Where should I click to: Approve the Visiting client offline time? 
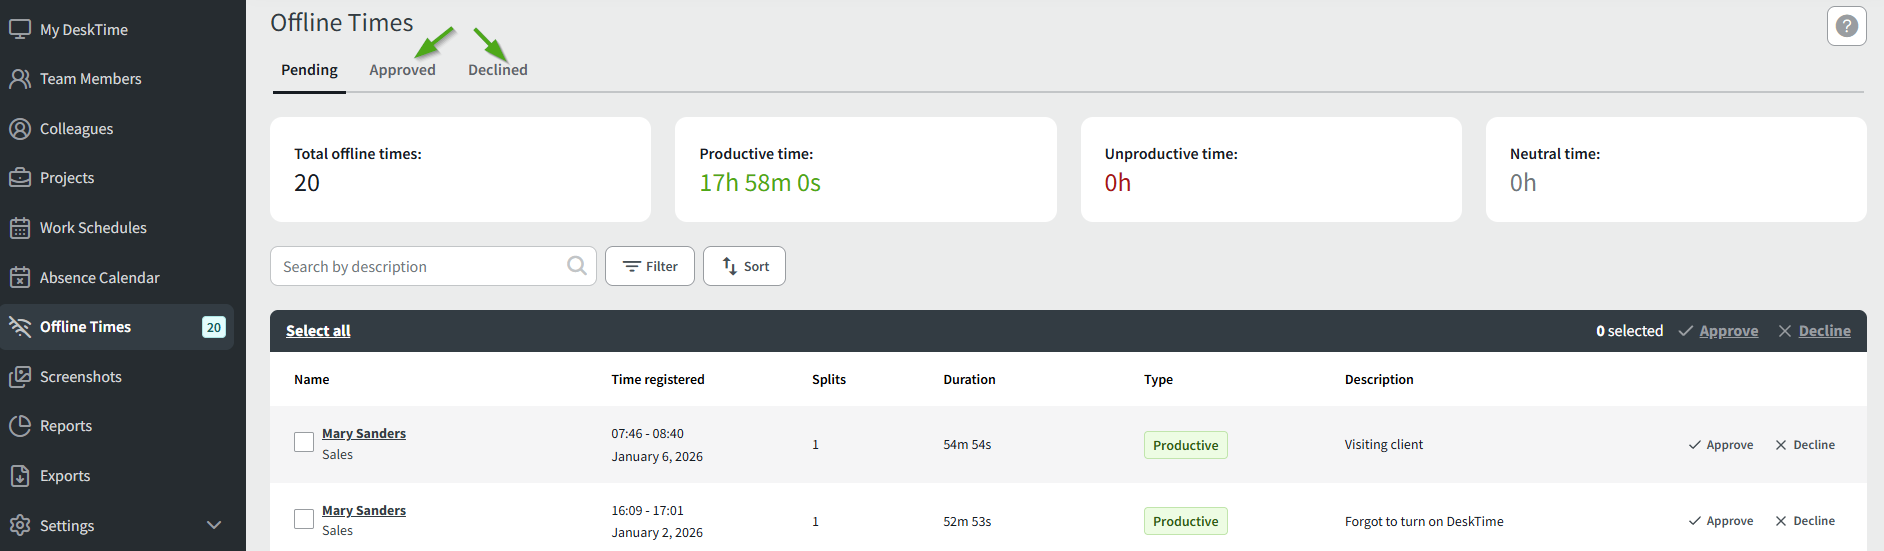[1720, 445]
